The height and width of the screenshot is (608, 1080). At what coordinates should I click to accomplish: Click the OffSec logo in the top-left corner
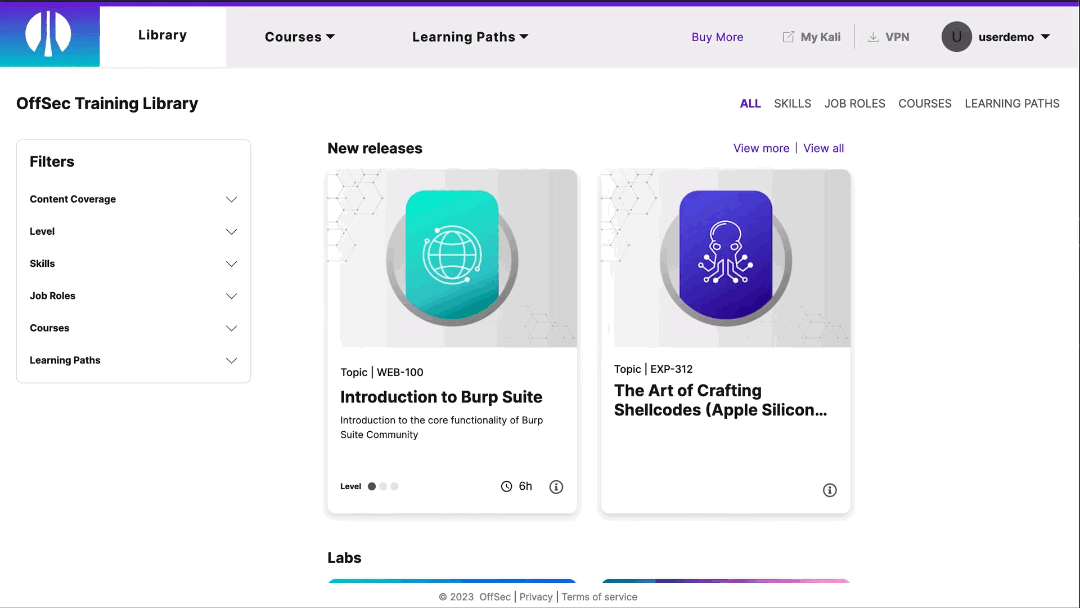click(49, 34)
